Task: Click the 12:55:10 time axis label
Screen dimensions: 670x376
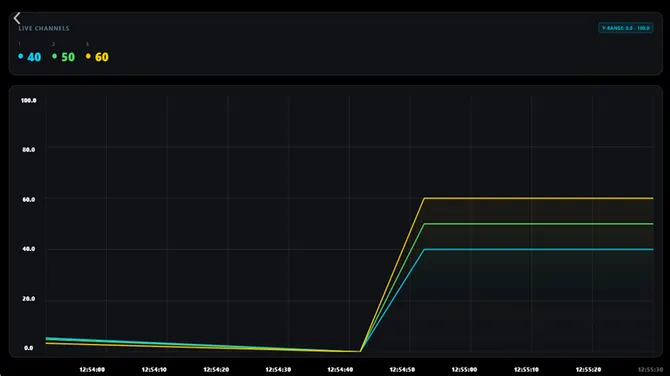Action: click(526, 370)
